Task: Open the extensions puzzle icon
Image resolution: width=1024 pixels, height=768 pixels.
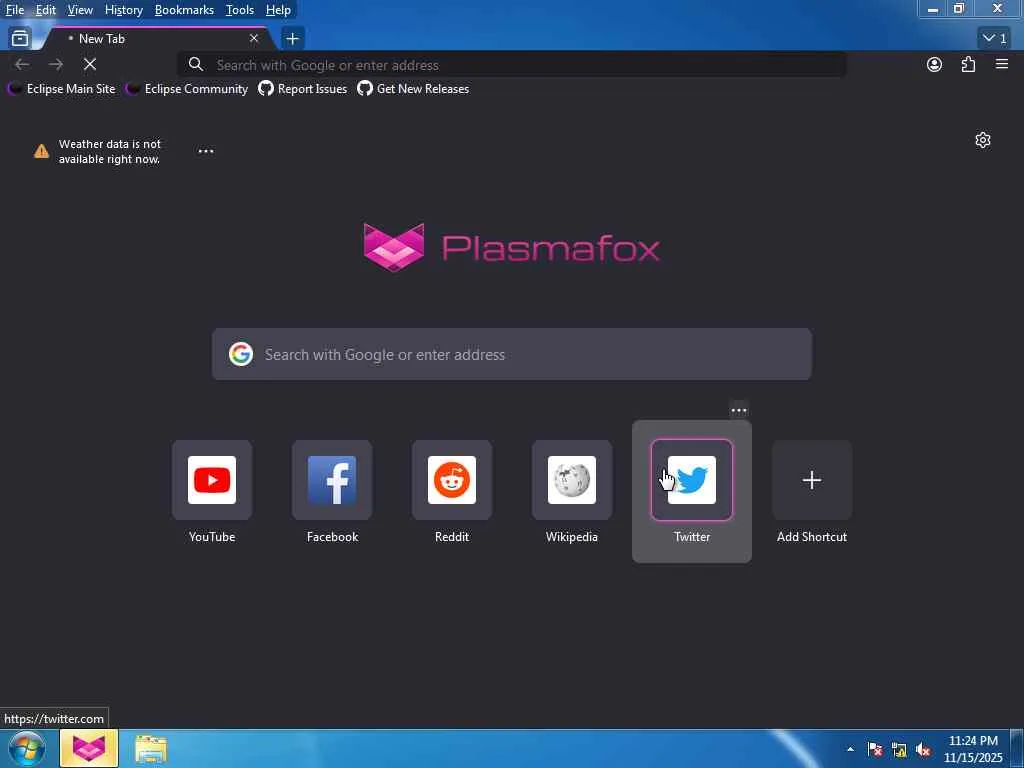Action: click(x=968, y=64)
